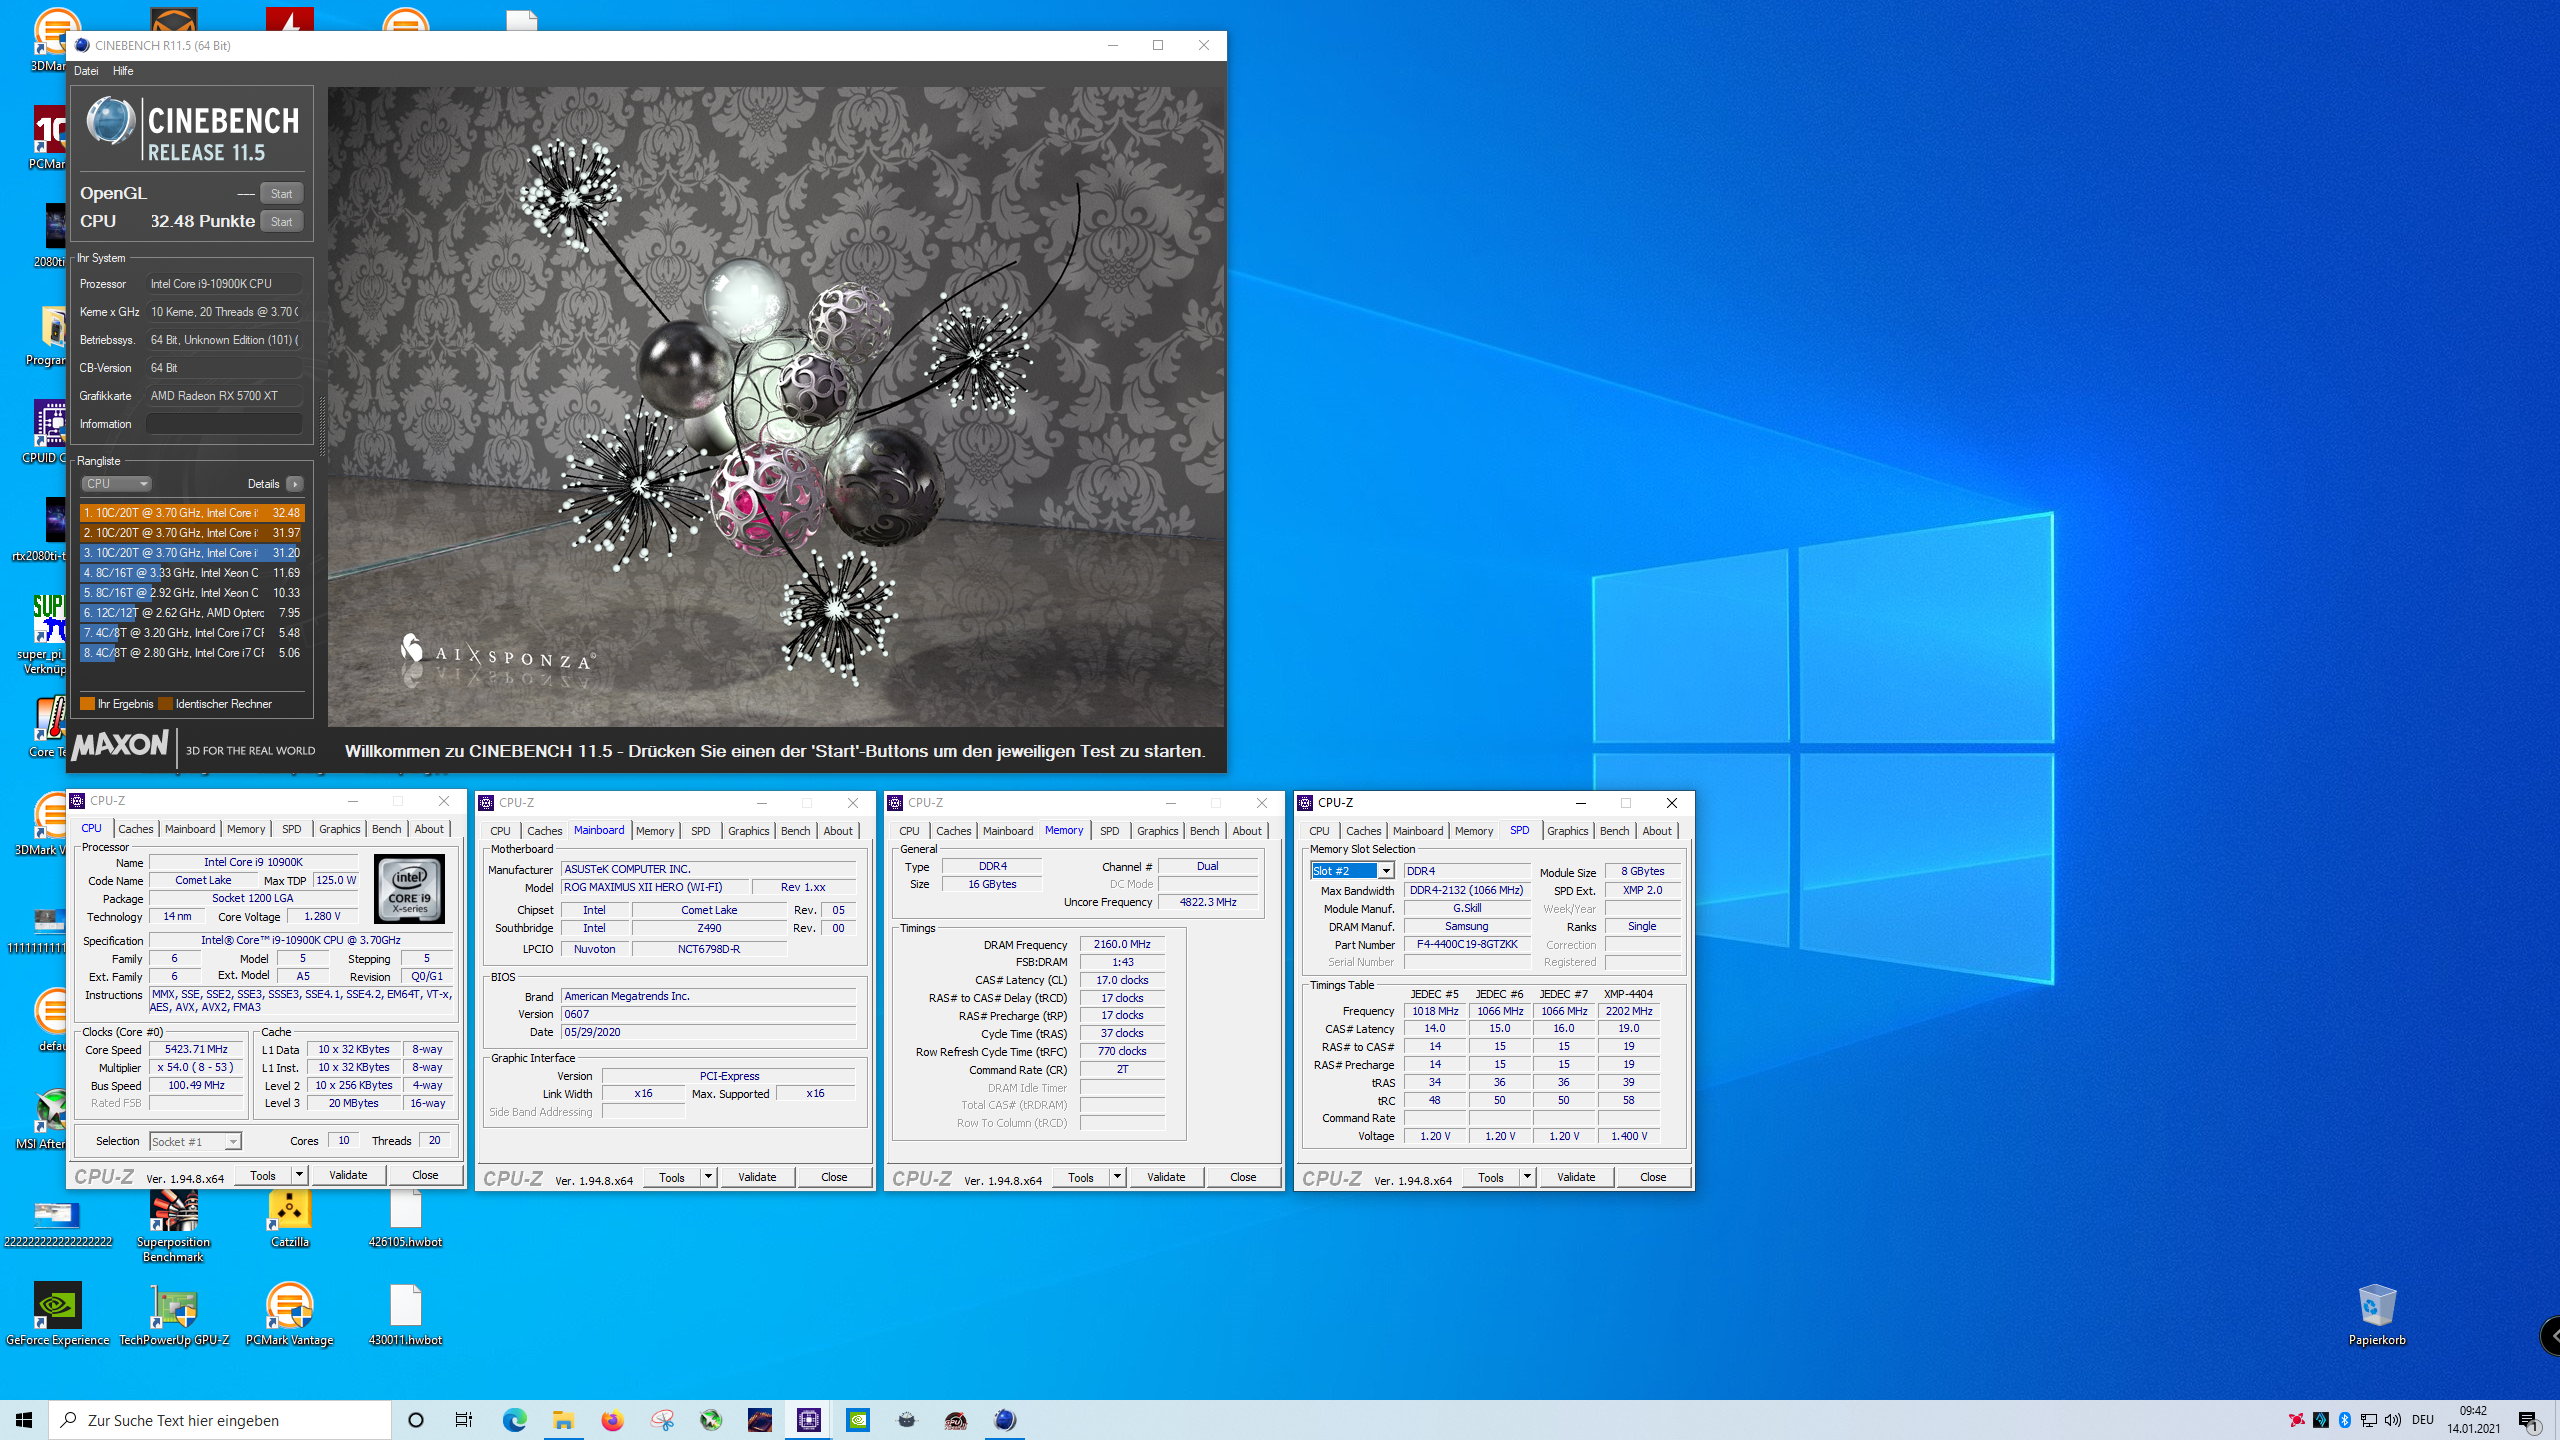Select ranking row 4 scoring 11.69

(x=191, y=573)
